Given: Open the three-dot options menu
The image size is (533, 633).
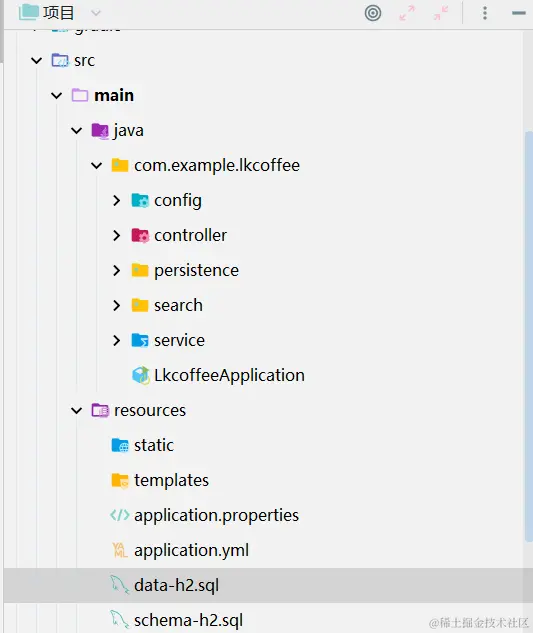Looking at the screenshot, I should pyautogui.click(x=485, y=13).
